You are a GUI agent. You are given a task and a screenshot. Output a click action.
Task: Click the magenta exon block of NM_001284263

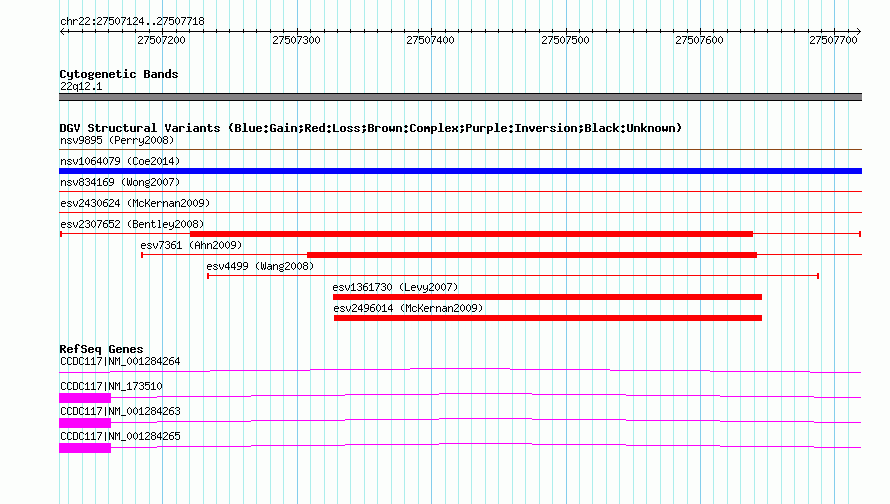(x=85, y=423)
